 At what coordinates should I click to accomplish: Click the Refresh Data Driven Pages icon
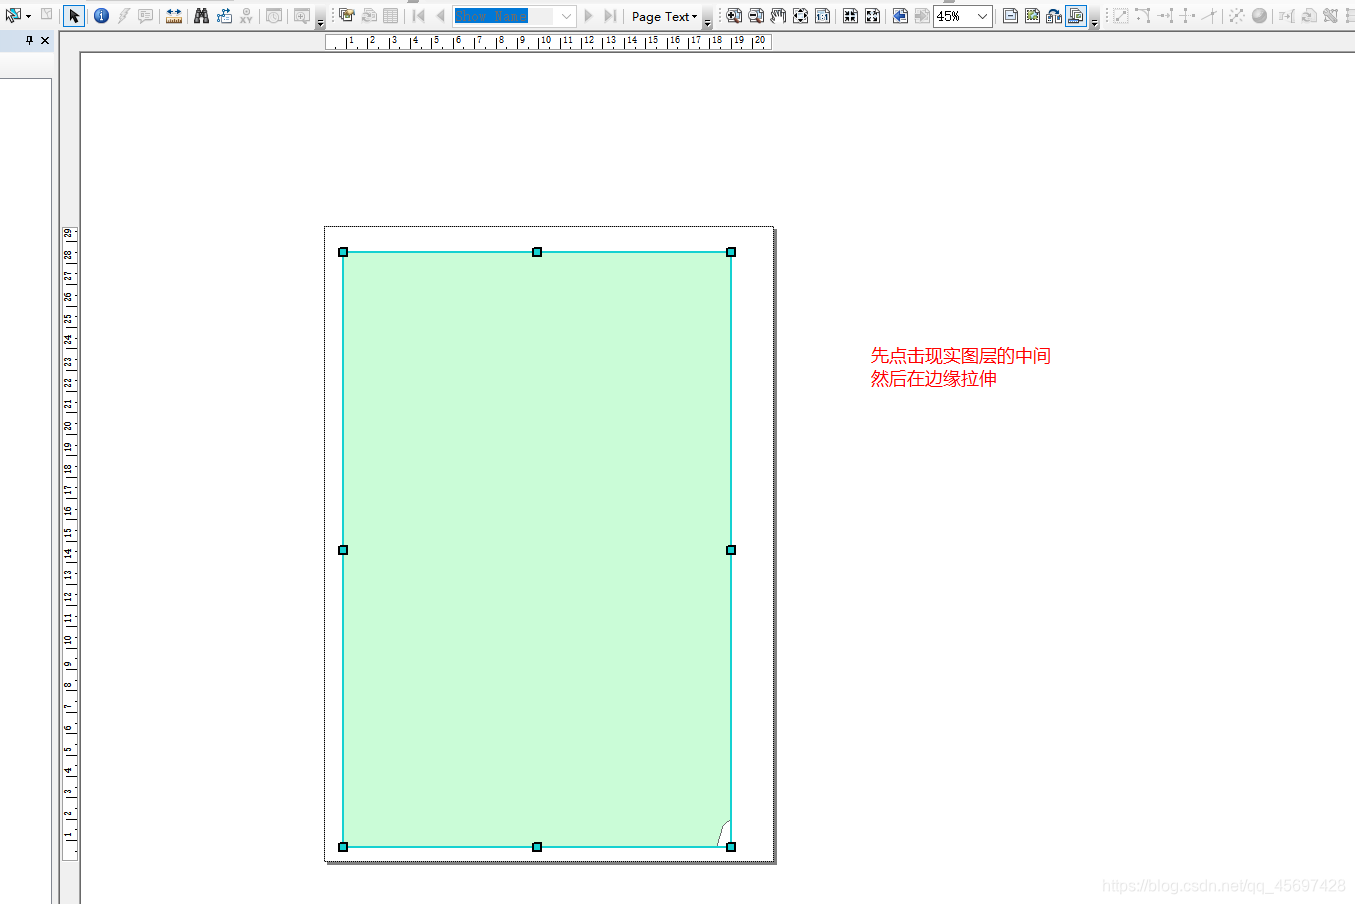pos(369,15)
